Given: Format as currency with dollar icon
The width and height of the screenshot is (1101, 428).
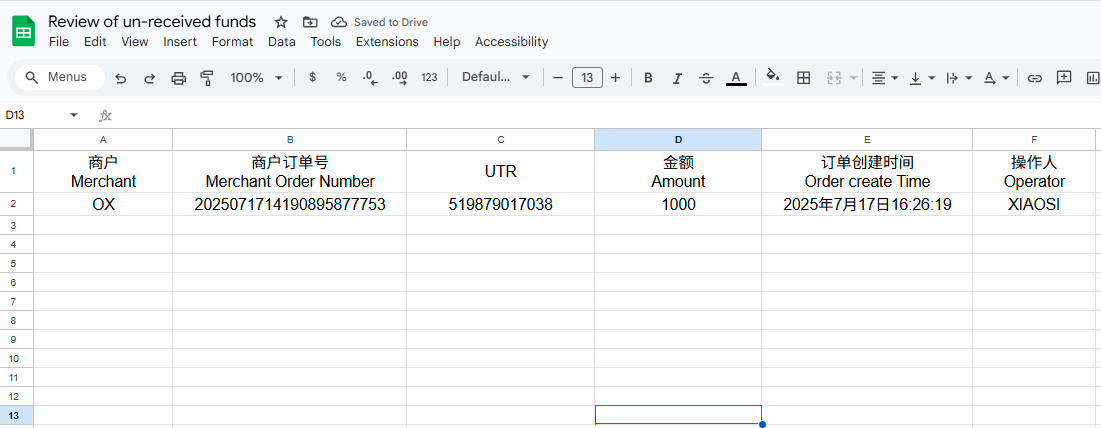Looking at the screenshot, I should click(312, 78).
